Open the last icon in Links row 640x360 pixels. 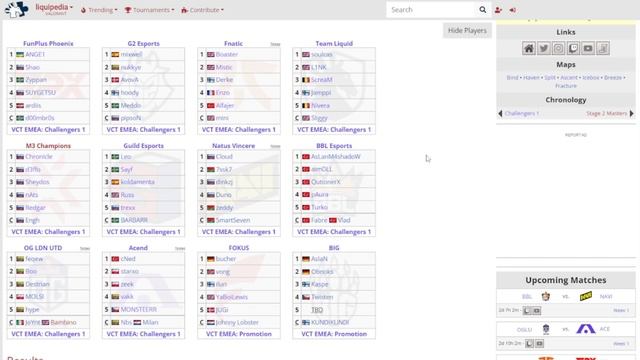tap(603, 48)
